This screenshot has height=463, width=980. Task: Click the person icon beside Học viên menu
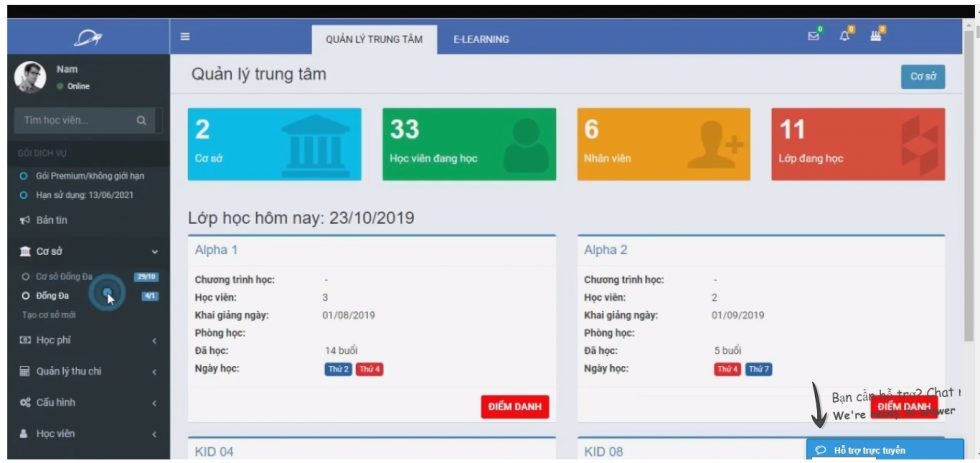tap(24, 434)
